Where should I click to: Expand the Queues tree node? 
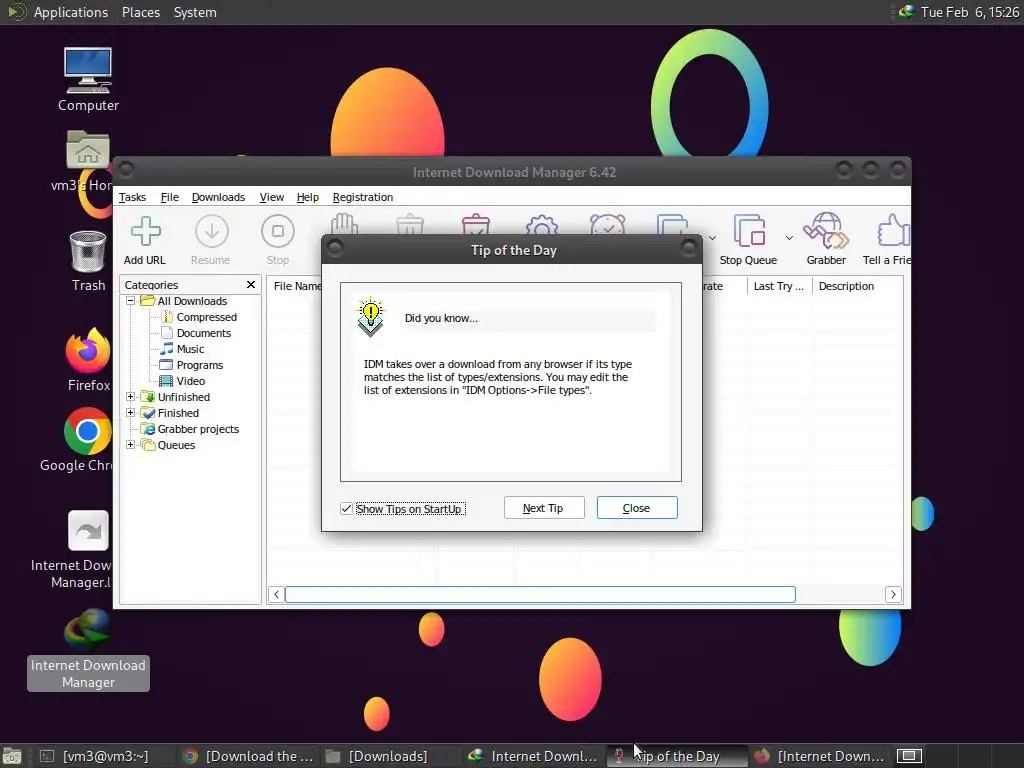coord(131,445)
